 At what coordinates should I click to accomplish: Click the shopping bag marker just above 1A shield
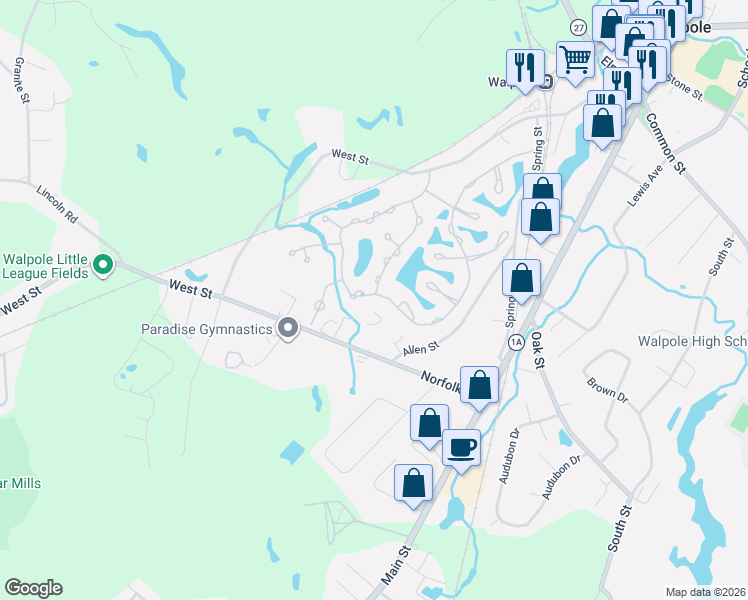[521, 279]
